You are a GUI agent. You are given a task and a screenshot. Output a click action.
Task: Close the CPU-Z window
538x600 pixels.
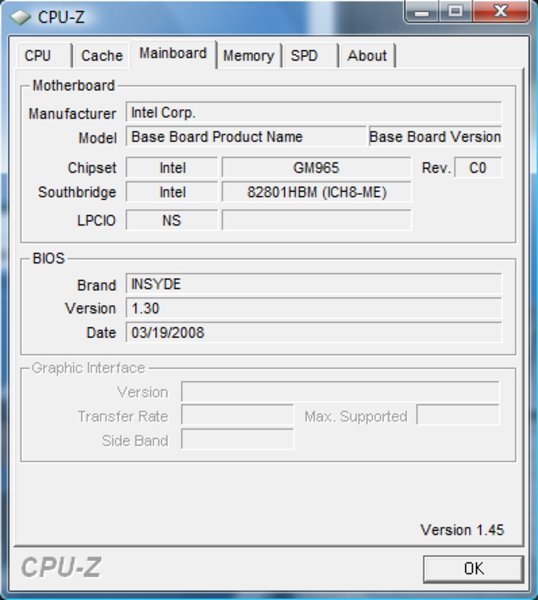coord(501,11)
